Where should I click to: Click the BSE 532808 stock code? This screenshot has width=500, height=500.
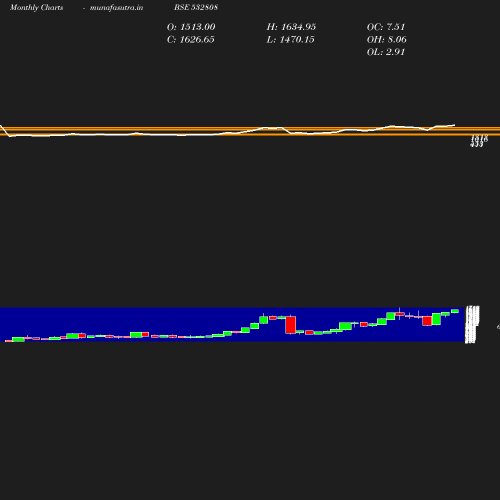click(196, 8)
